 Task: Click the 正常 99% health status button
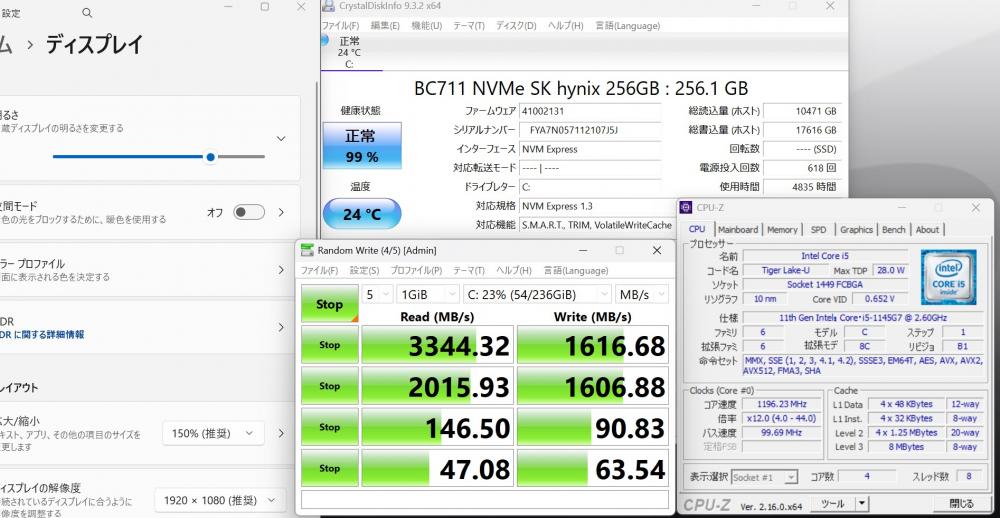tap(362, 146)
